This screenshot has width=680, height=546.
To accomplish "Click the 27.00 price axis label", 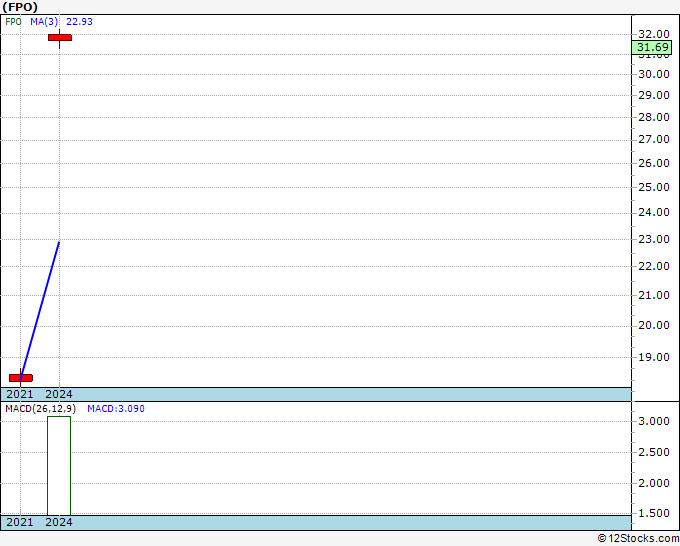I will [654, 140].
